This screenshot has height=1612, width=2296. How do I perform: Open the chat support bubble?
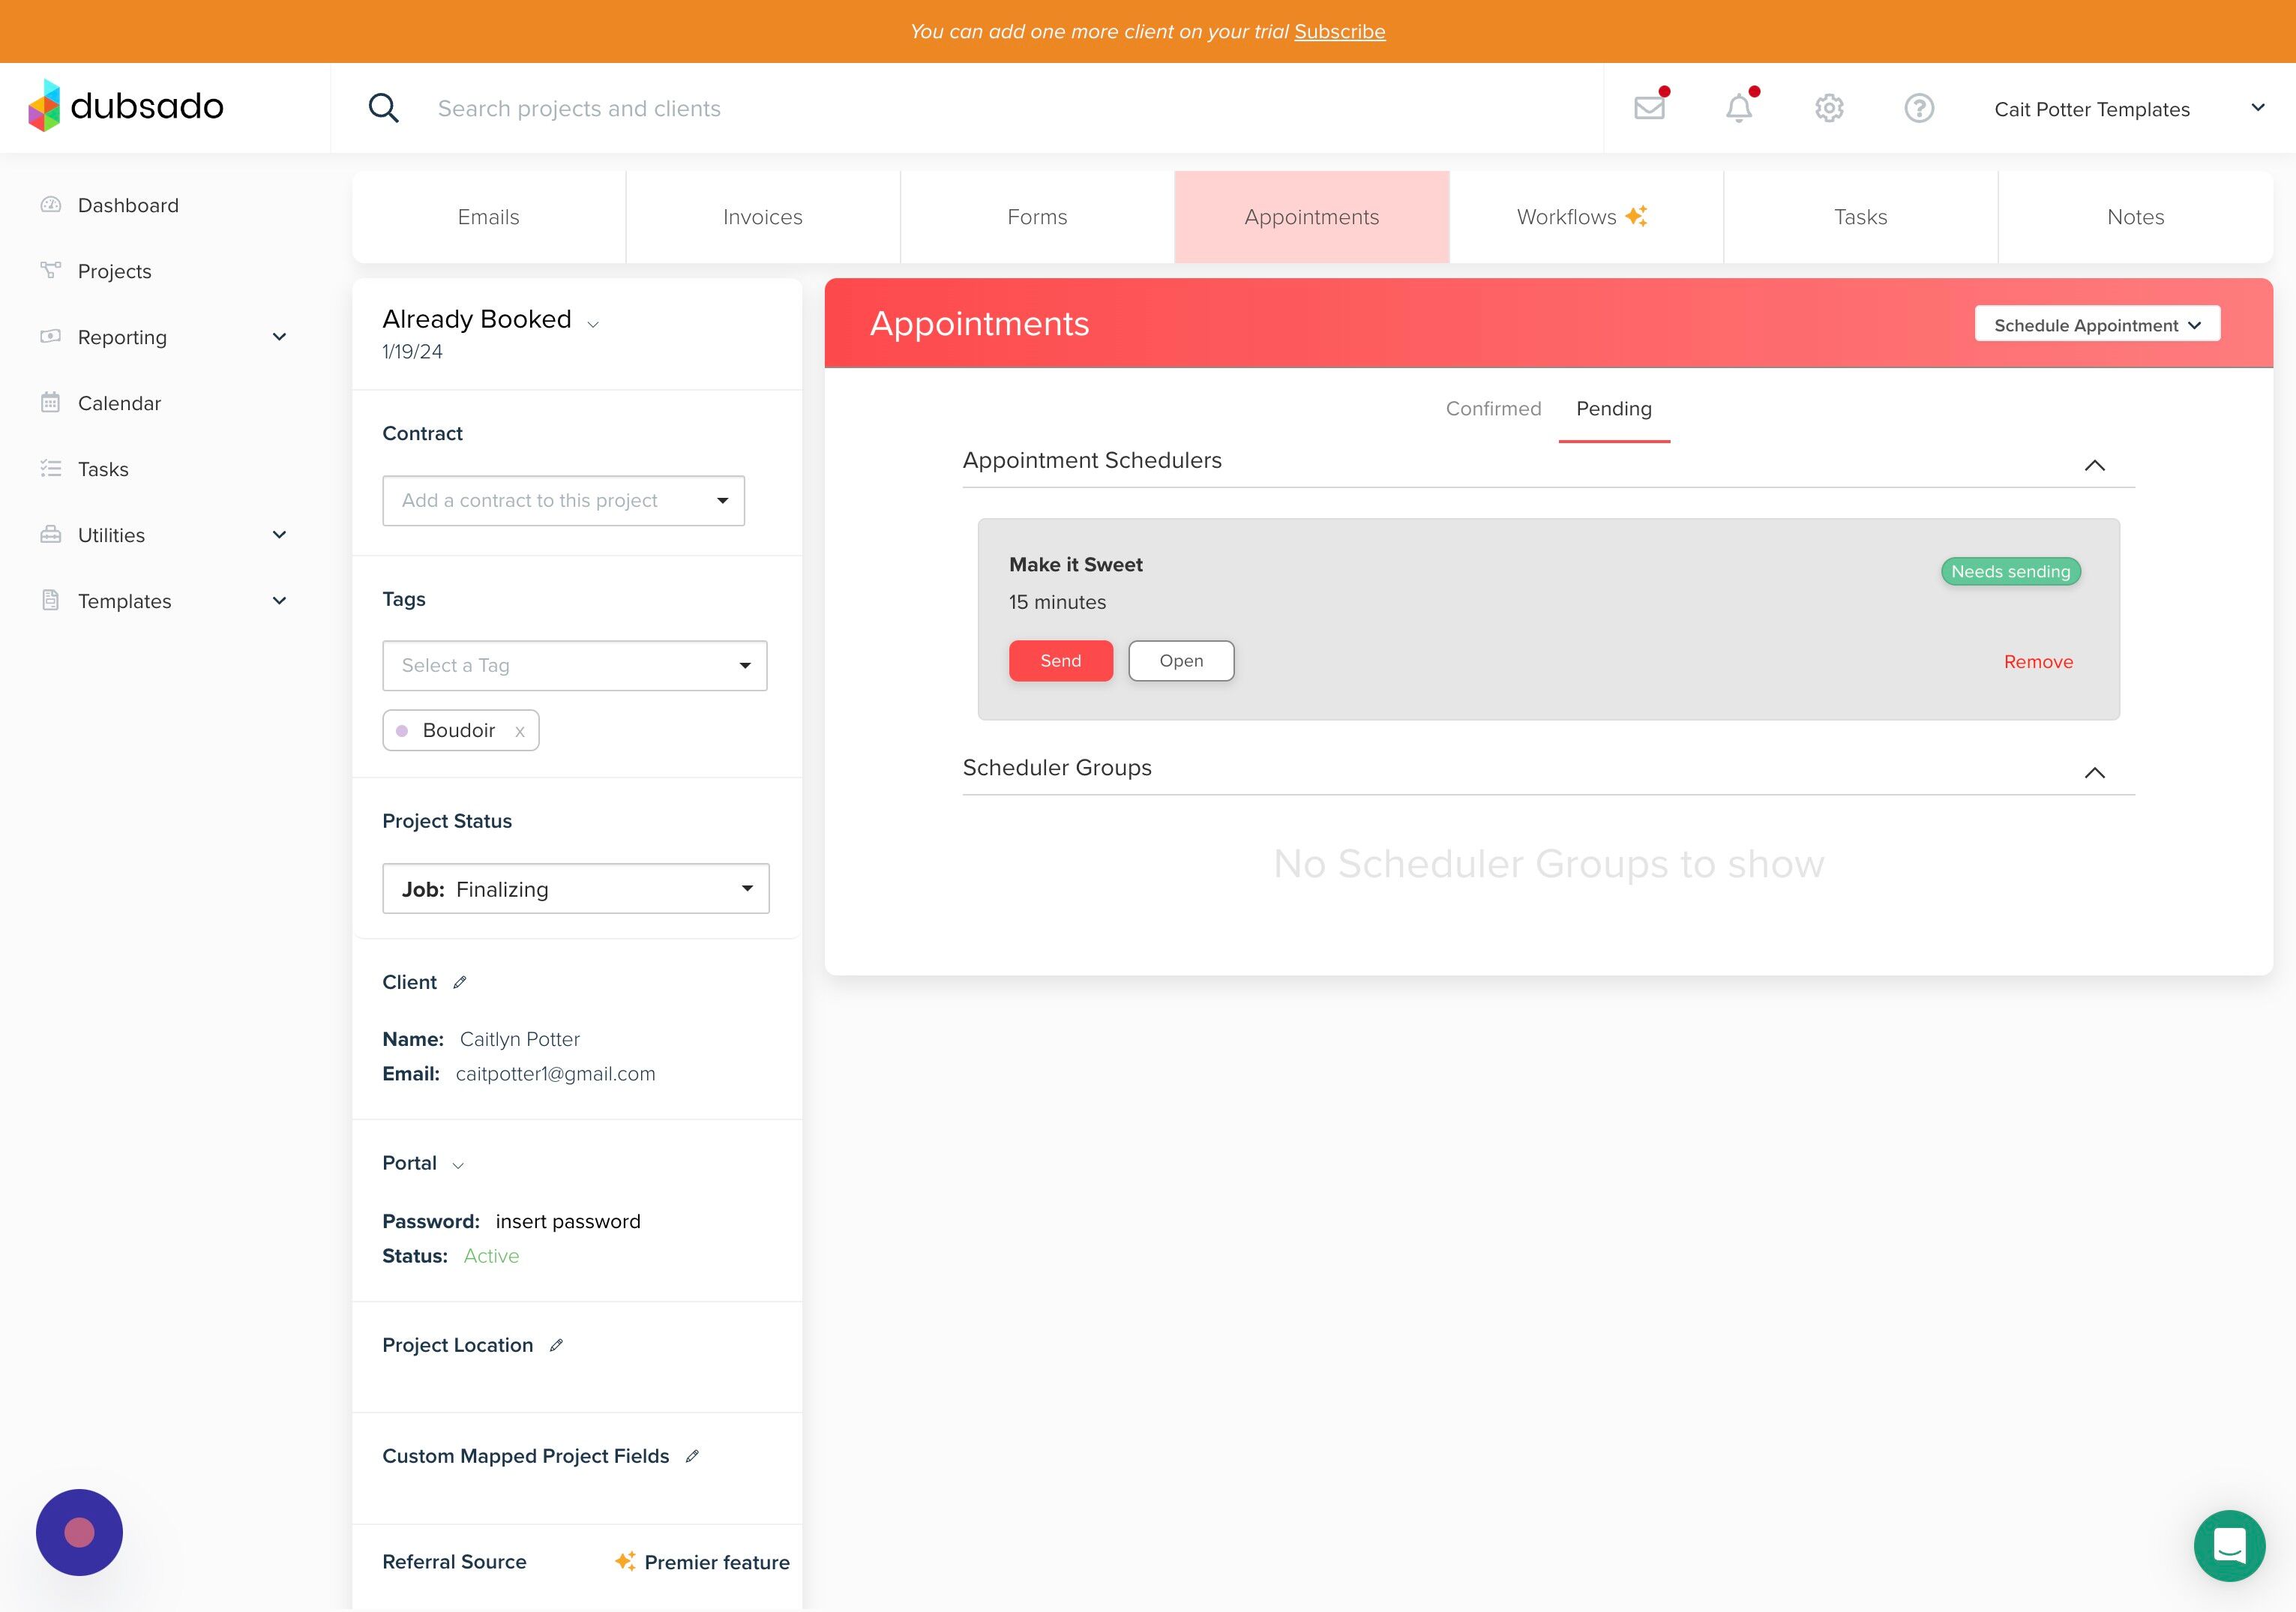[2229, 1545]
